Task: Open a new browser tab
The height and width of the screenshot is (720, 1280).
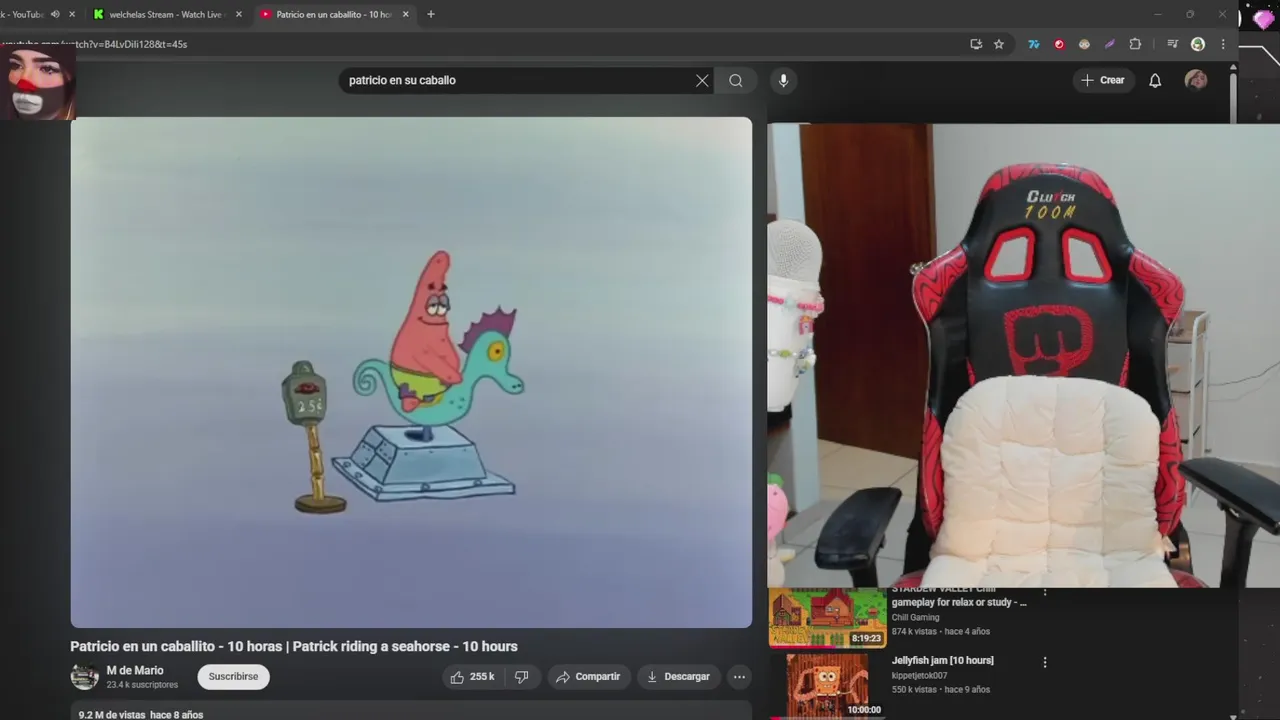Action: pyautogui.click(x=431, y=14)
